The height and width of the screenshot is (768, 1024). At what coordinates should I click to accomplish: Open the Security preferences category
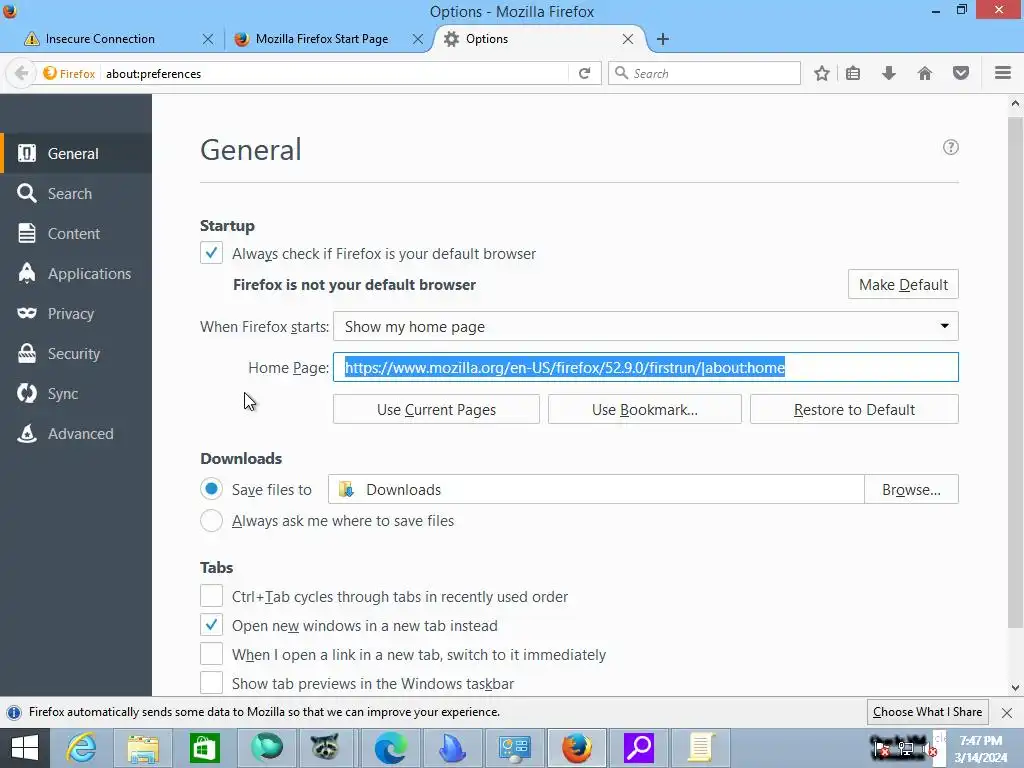point(76,353)
